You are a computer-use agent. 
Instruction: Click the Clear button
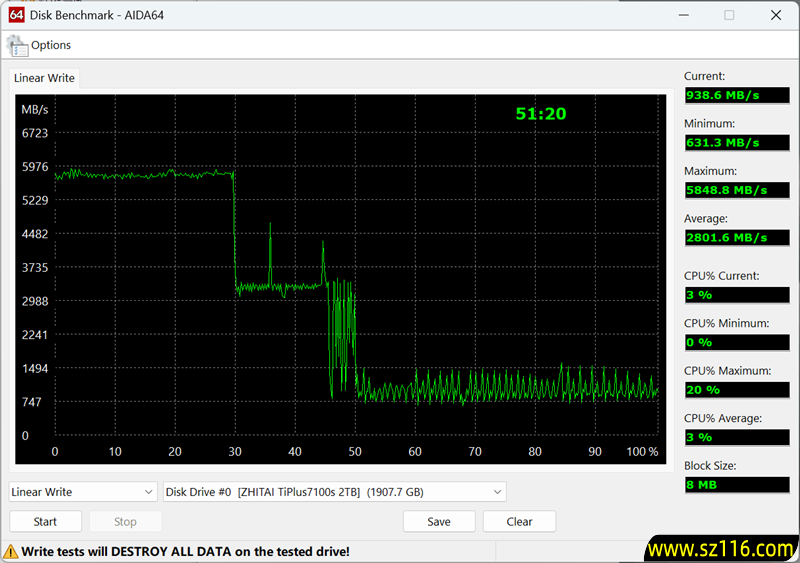[x=519, y=522]
